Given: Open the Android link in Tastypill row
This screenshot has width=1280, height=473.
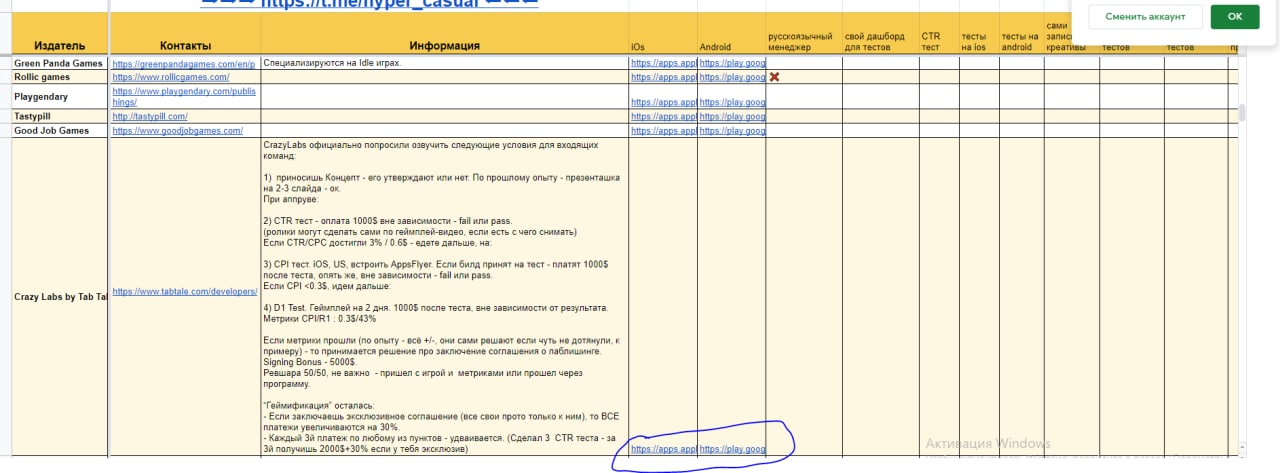Looking at the screenshot, I should [732, 117].
